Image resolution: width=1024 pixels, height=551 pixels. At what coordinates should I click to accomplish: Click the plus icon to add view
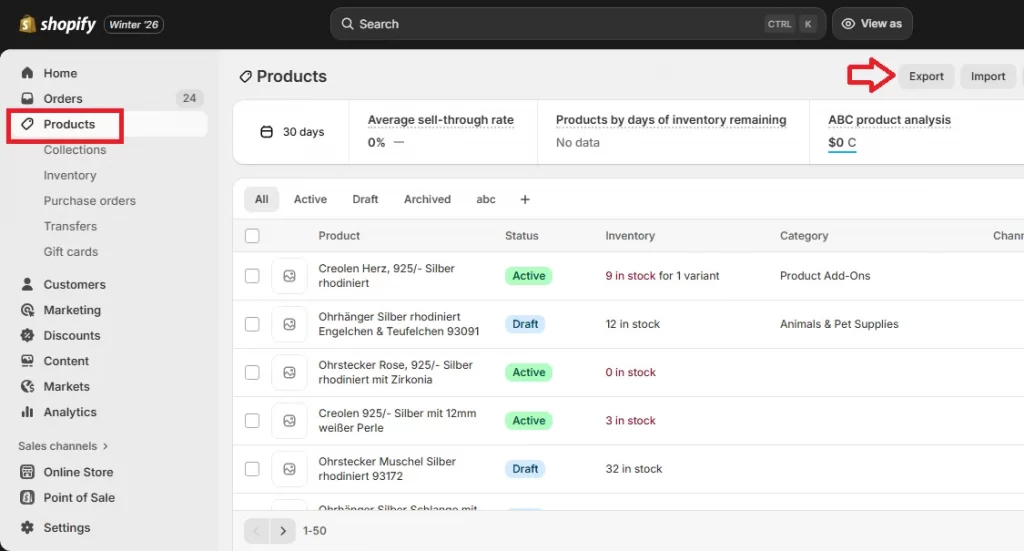[524, 199]
